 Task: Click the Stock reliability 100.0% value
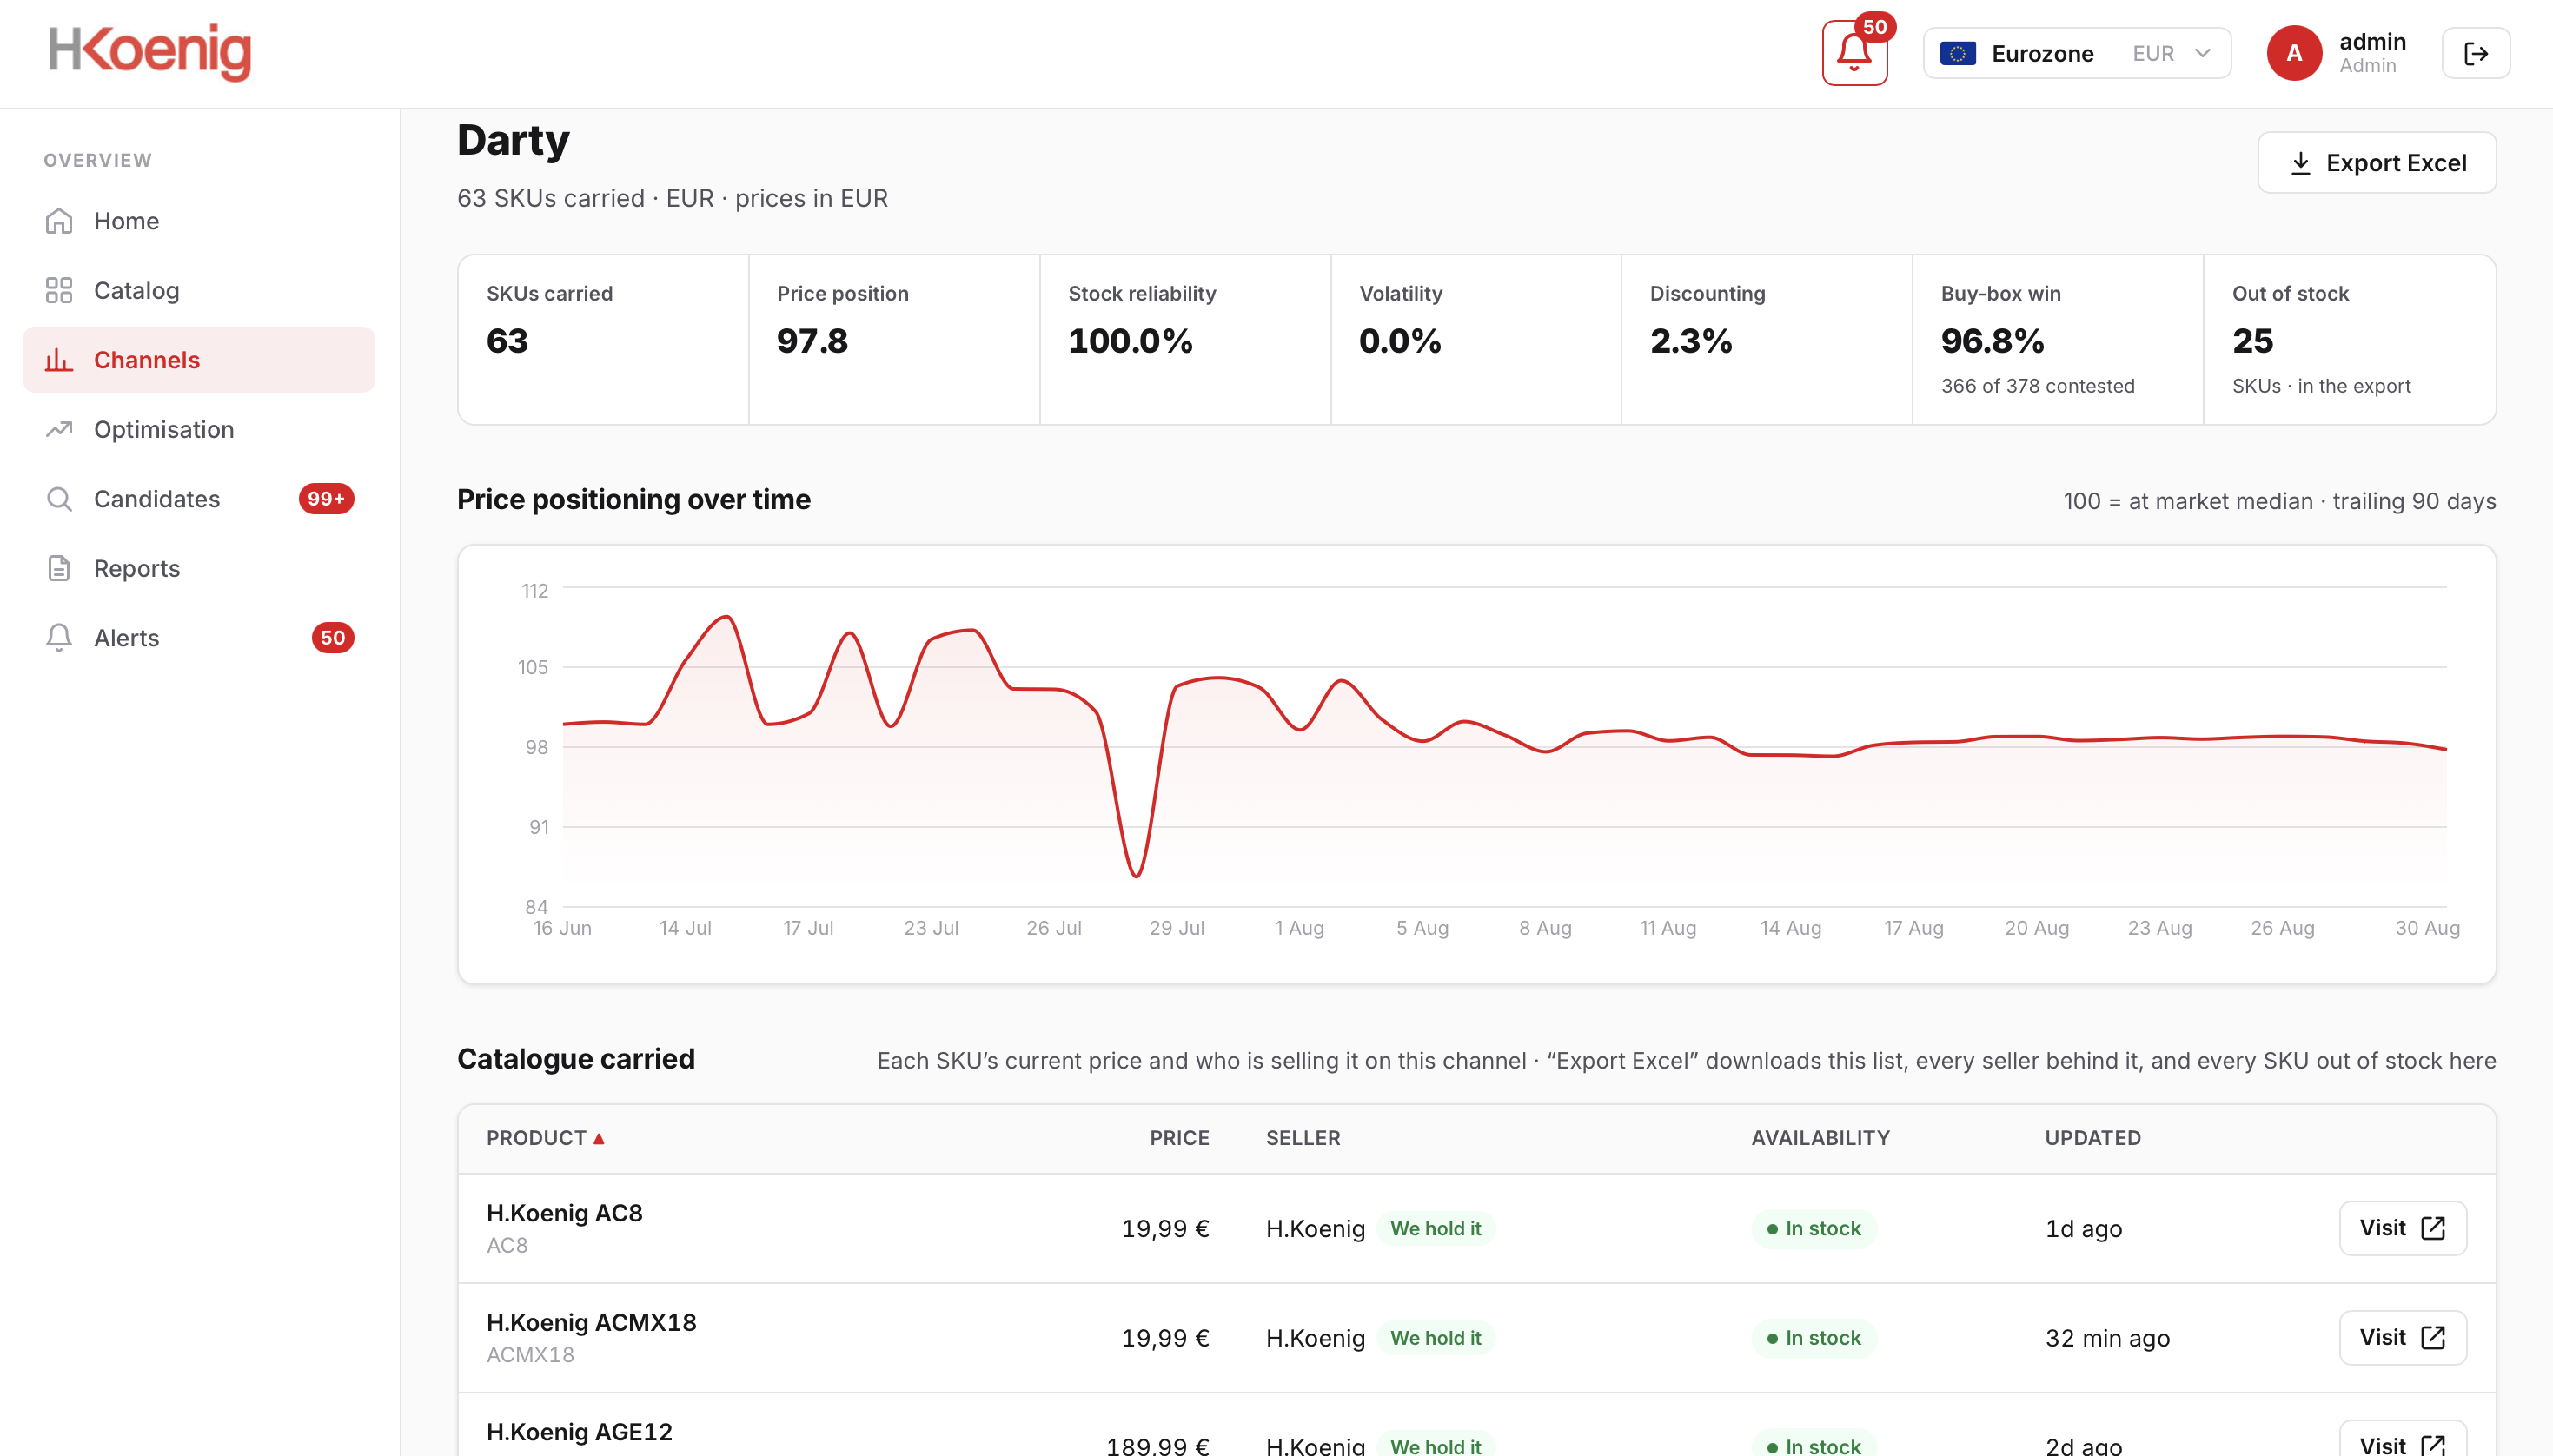point(1130,342)
